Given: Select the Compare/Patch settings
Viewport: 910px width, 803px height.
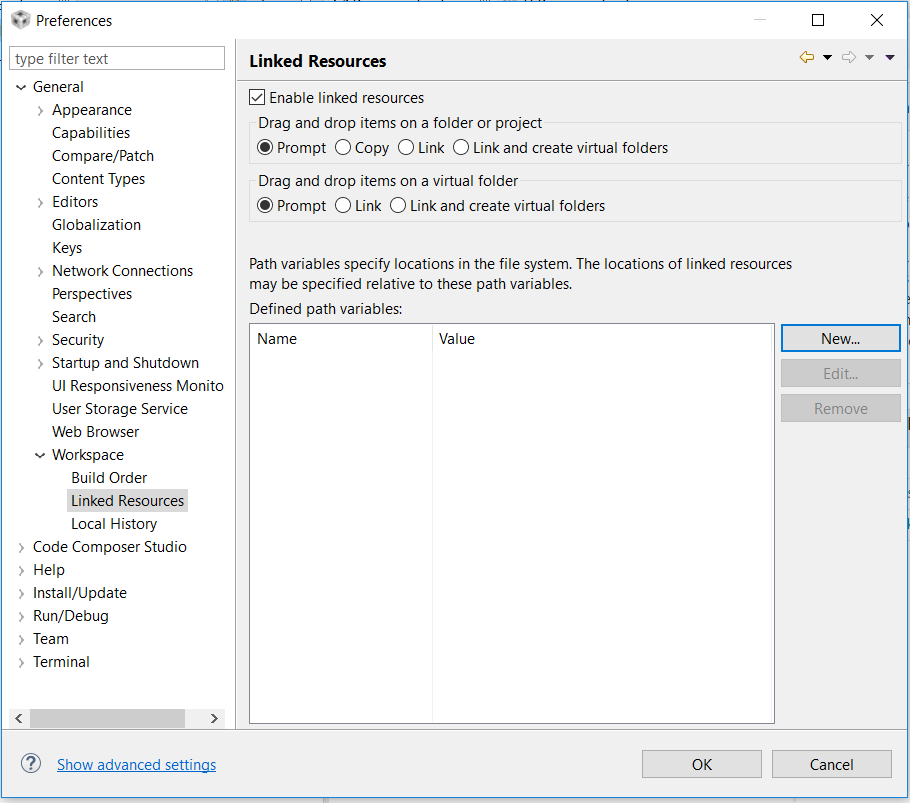Looking at the screenshot, I should [102, 155].
